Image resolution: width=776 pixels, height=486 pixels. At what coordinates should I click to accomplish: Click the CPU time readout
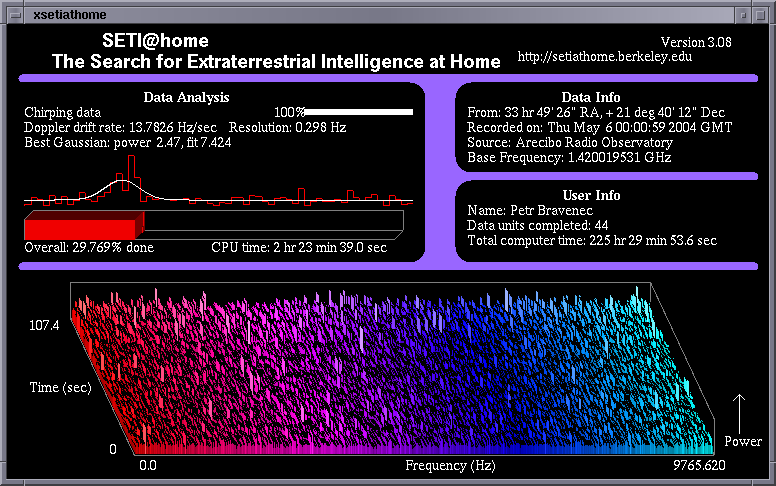[x=299, y=247]
